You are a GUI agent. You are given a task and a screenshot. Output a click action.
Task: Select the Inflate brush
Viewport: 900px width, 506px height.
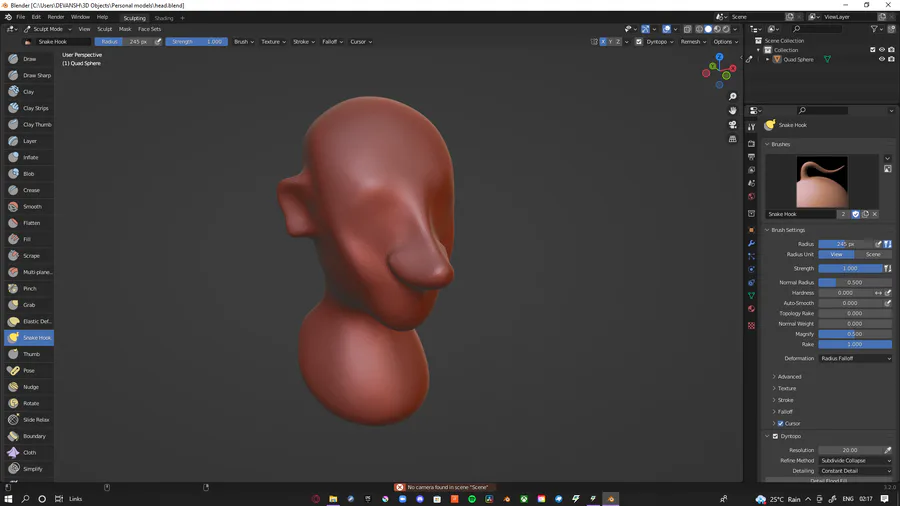[x=29, y=157]
